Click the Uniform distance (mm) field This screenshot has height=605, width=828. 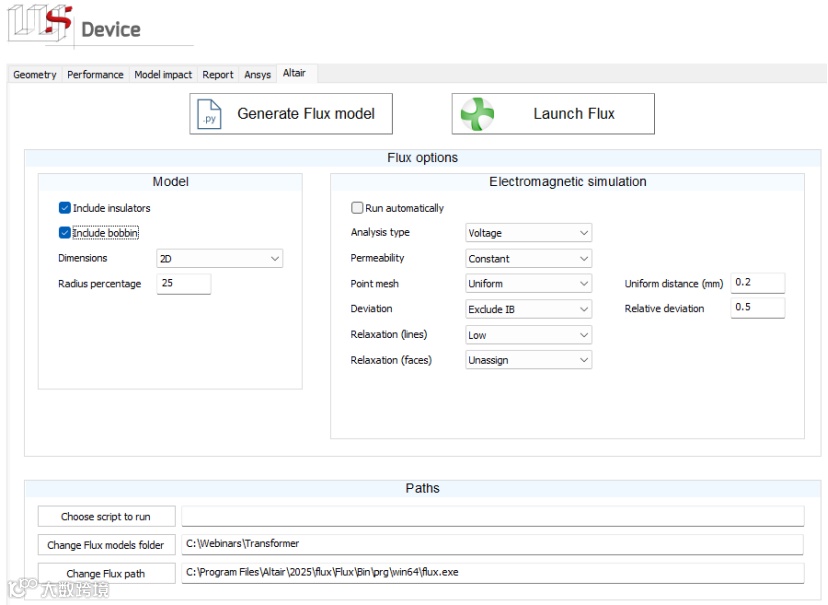point(757,283)
